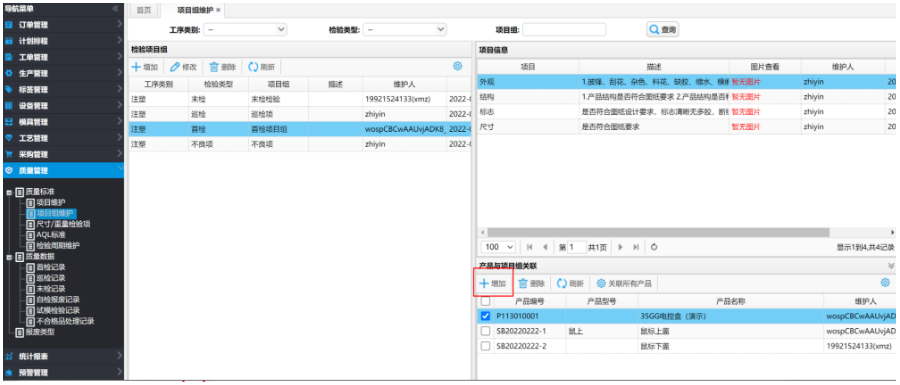Image resolution: width=900 pixels, height=385 pixels.
Task: Collapse the 产品与项目组关联 panel with double chevron
Action: (x=891, y=266)
